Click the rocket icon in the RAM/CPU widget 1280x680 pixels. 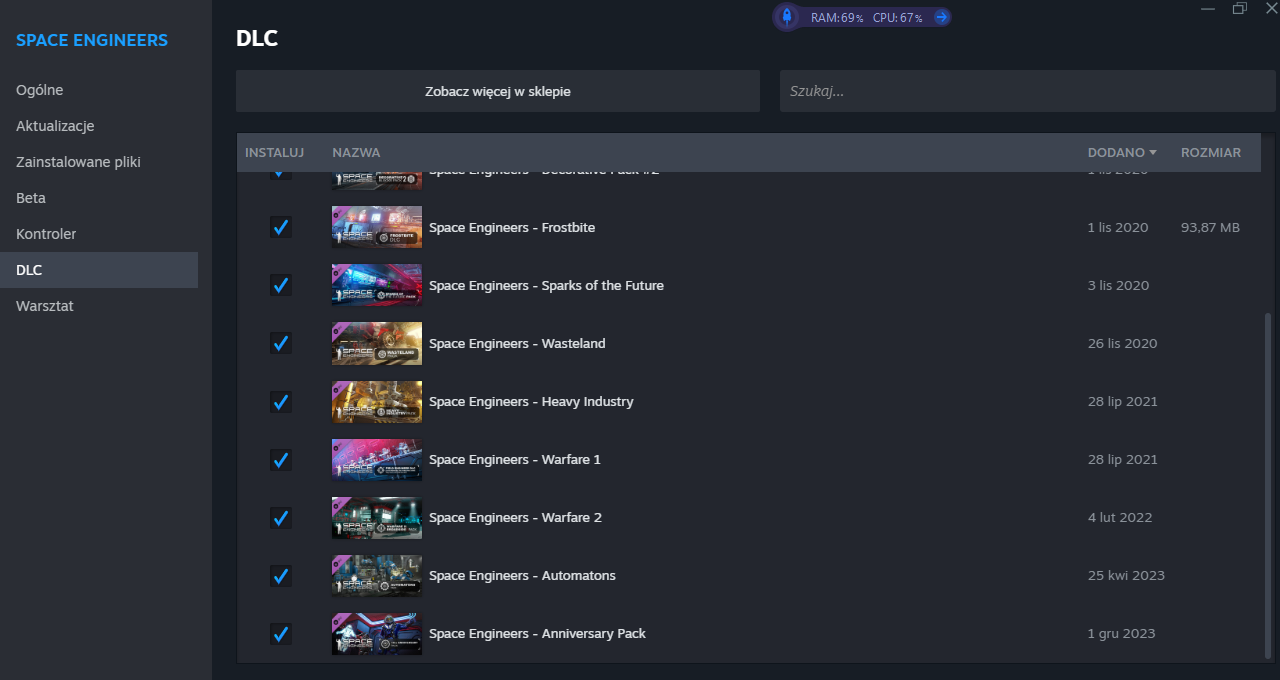click(787, 17)
